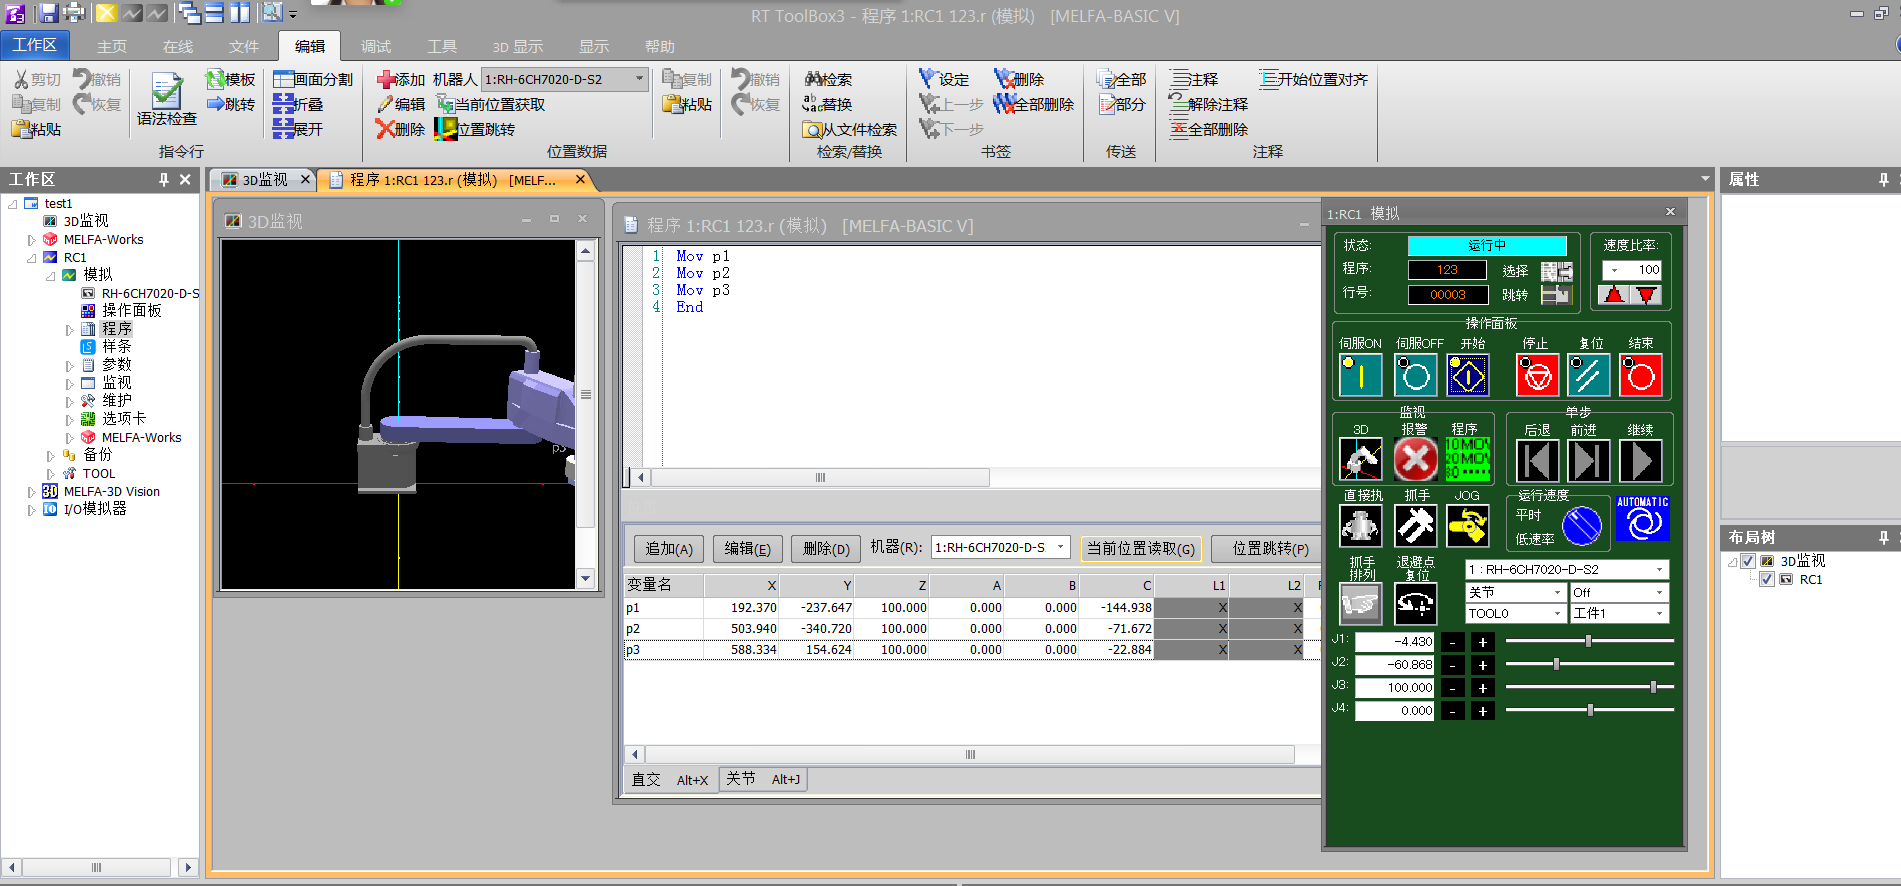The image size is (1901, 886).
Task: Open the TOOL0 dropdown in simulation panel
Action: 1557,613
